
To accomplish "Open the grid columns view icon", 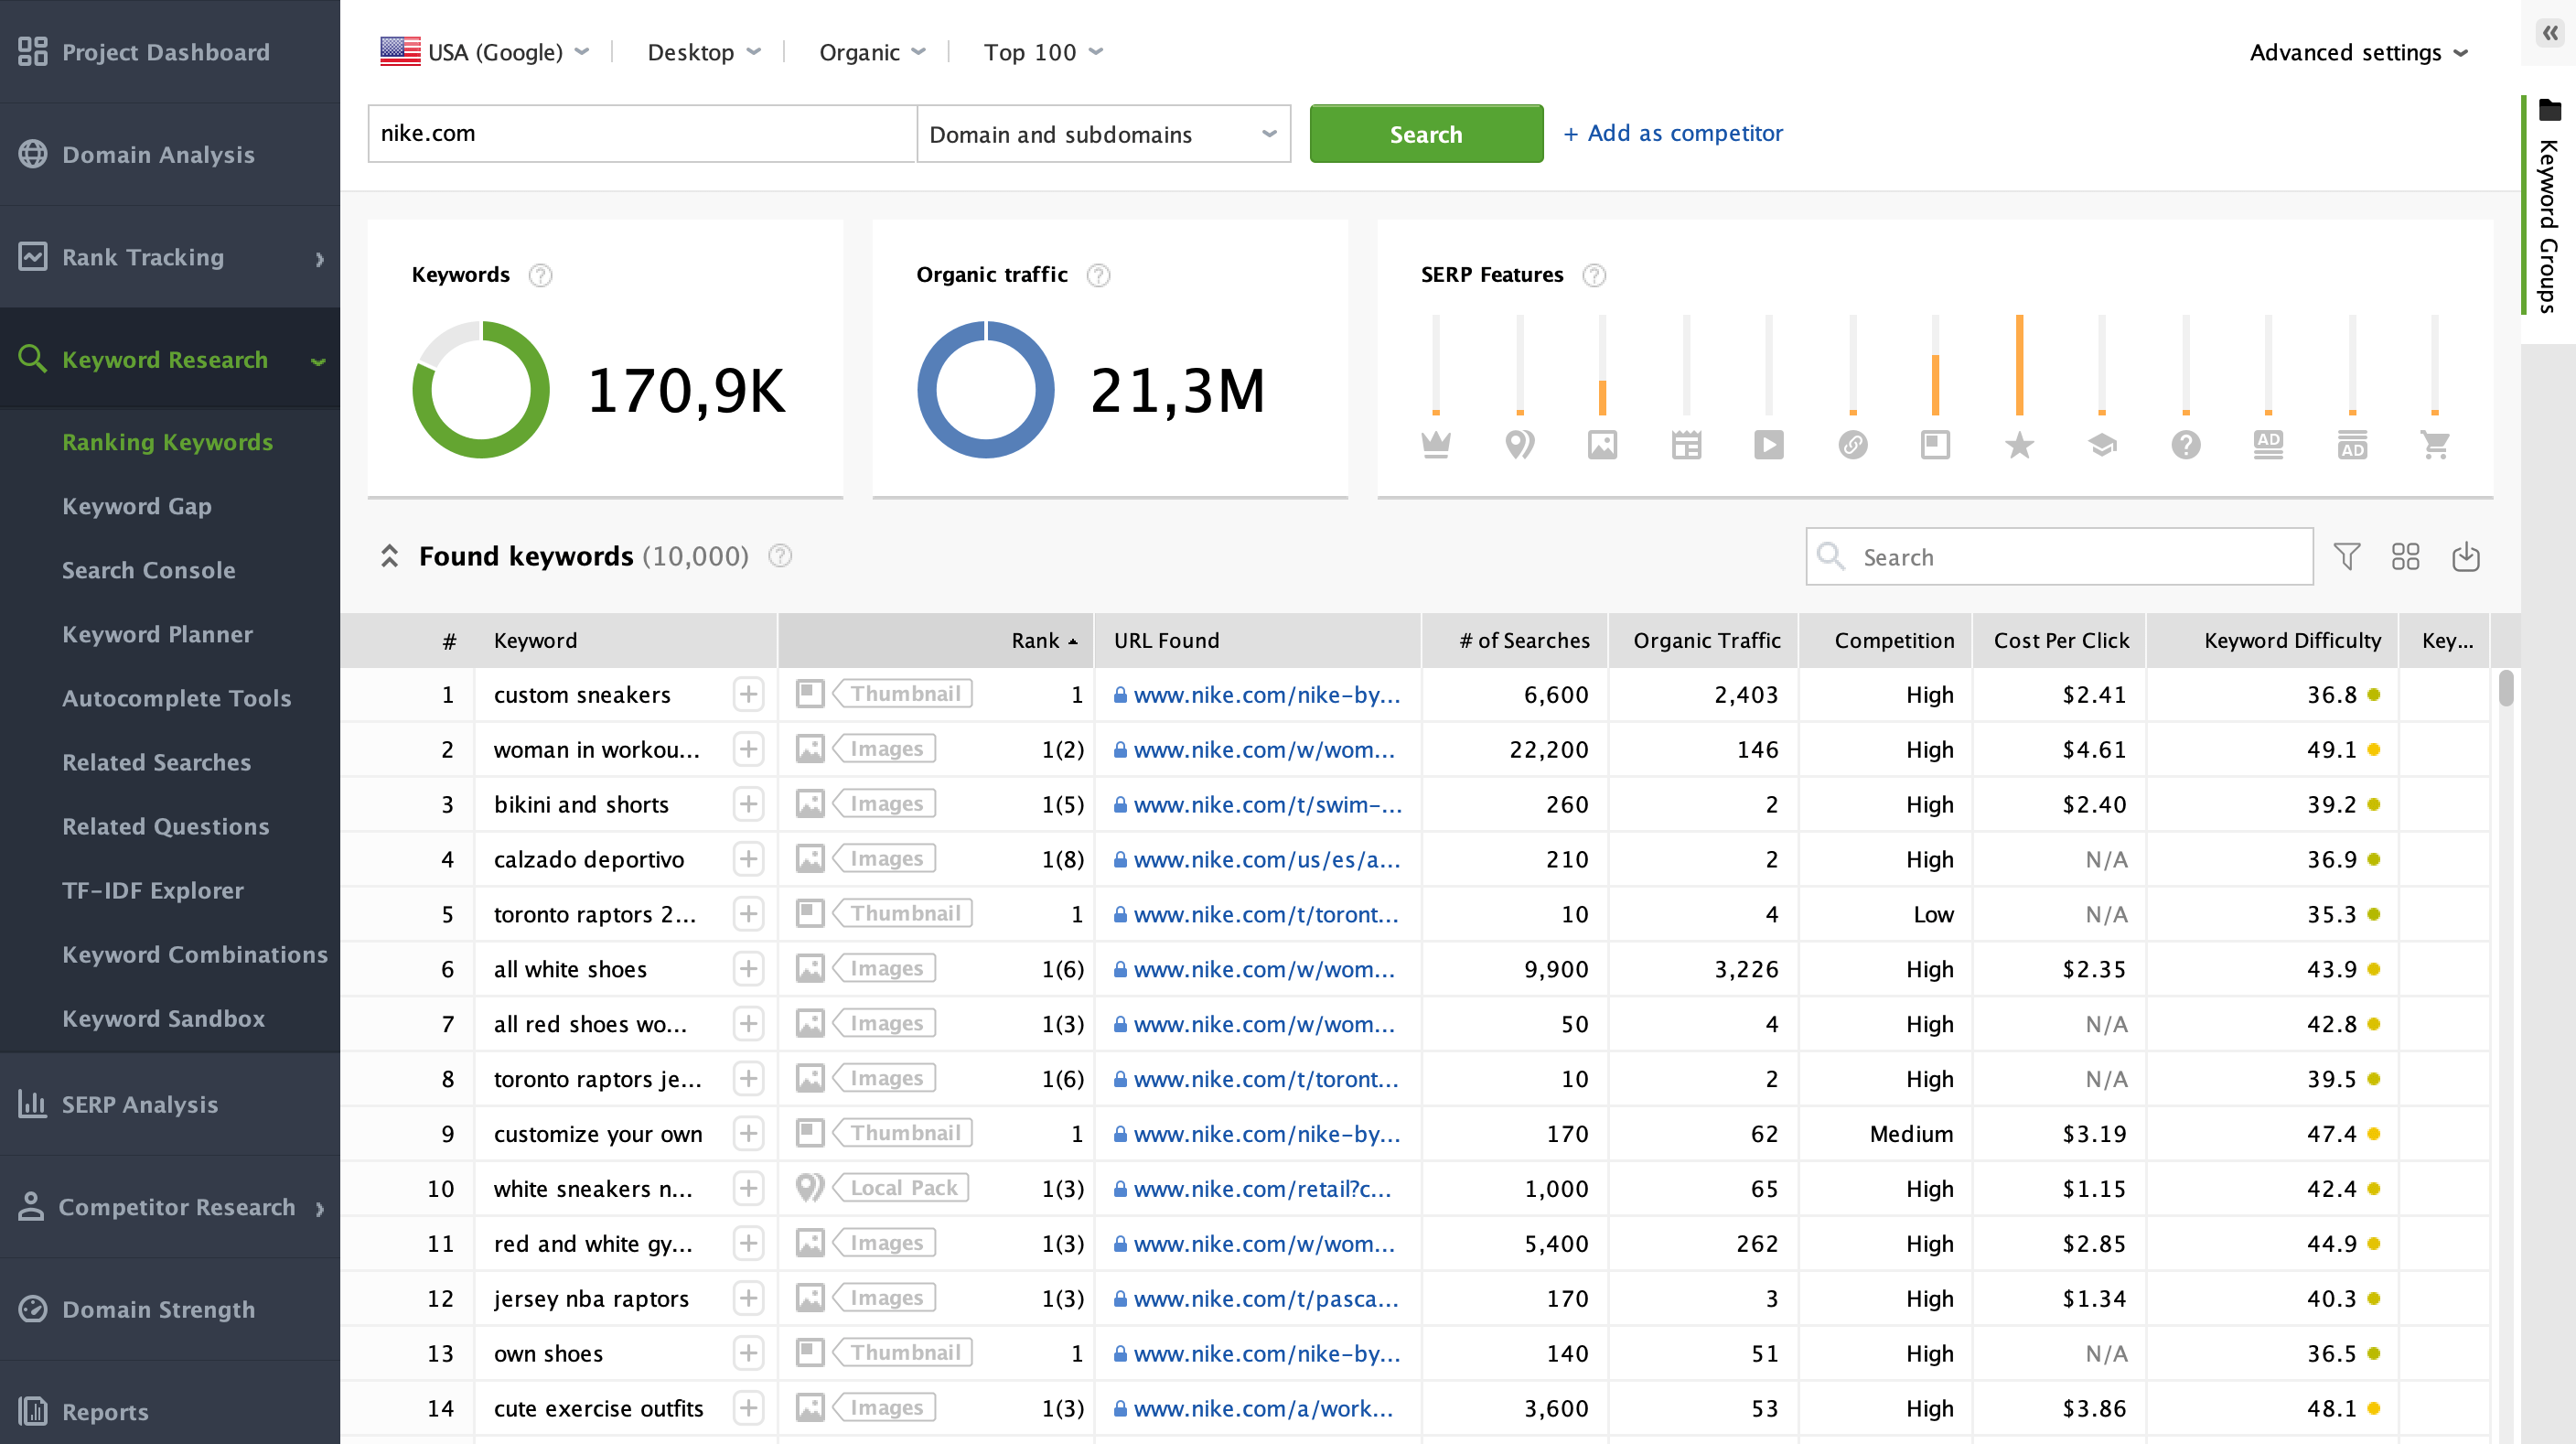I will [x=2406, y=556].
